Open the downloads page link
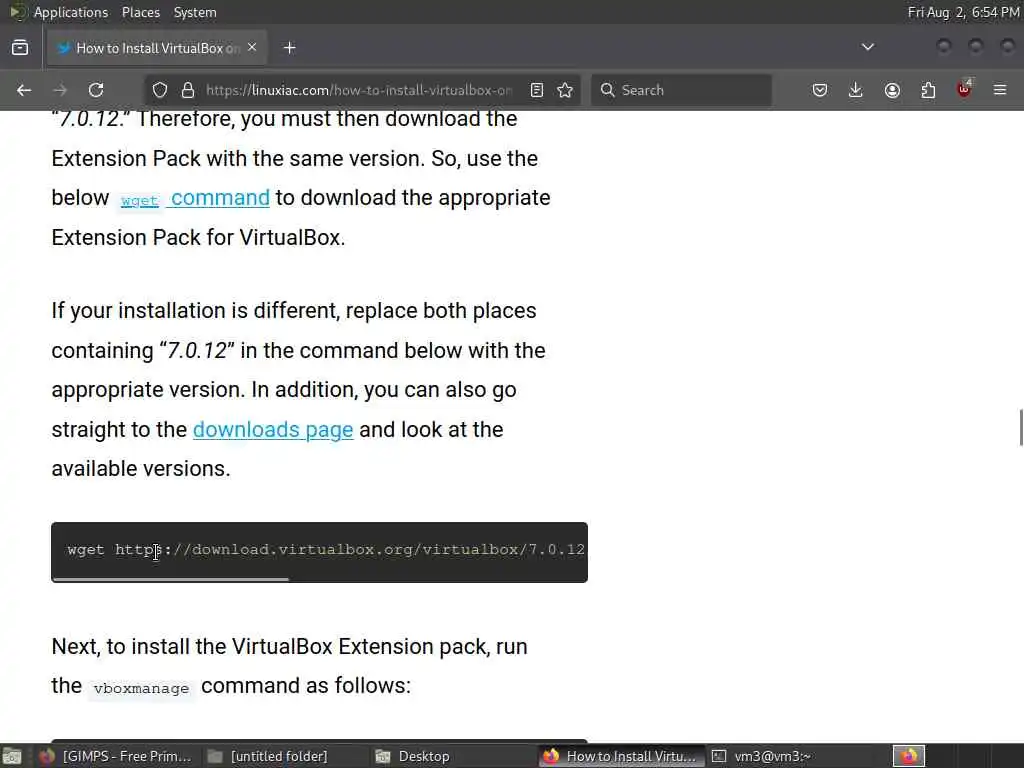The width and height of the screenshot is (1024, 768). 273,430
